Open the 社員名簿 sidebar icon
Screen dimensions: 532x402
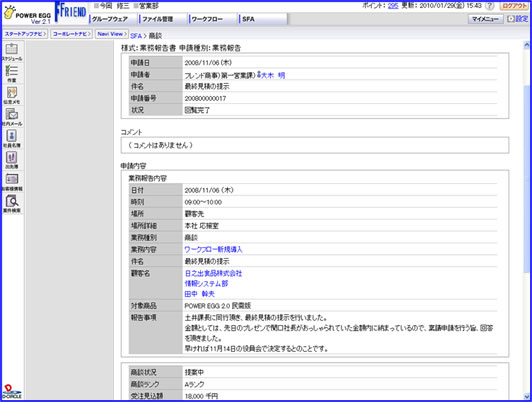click(x=12, y=139)
